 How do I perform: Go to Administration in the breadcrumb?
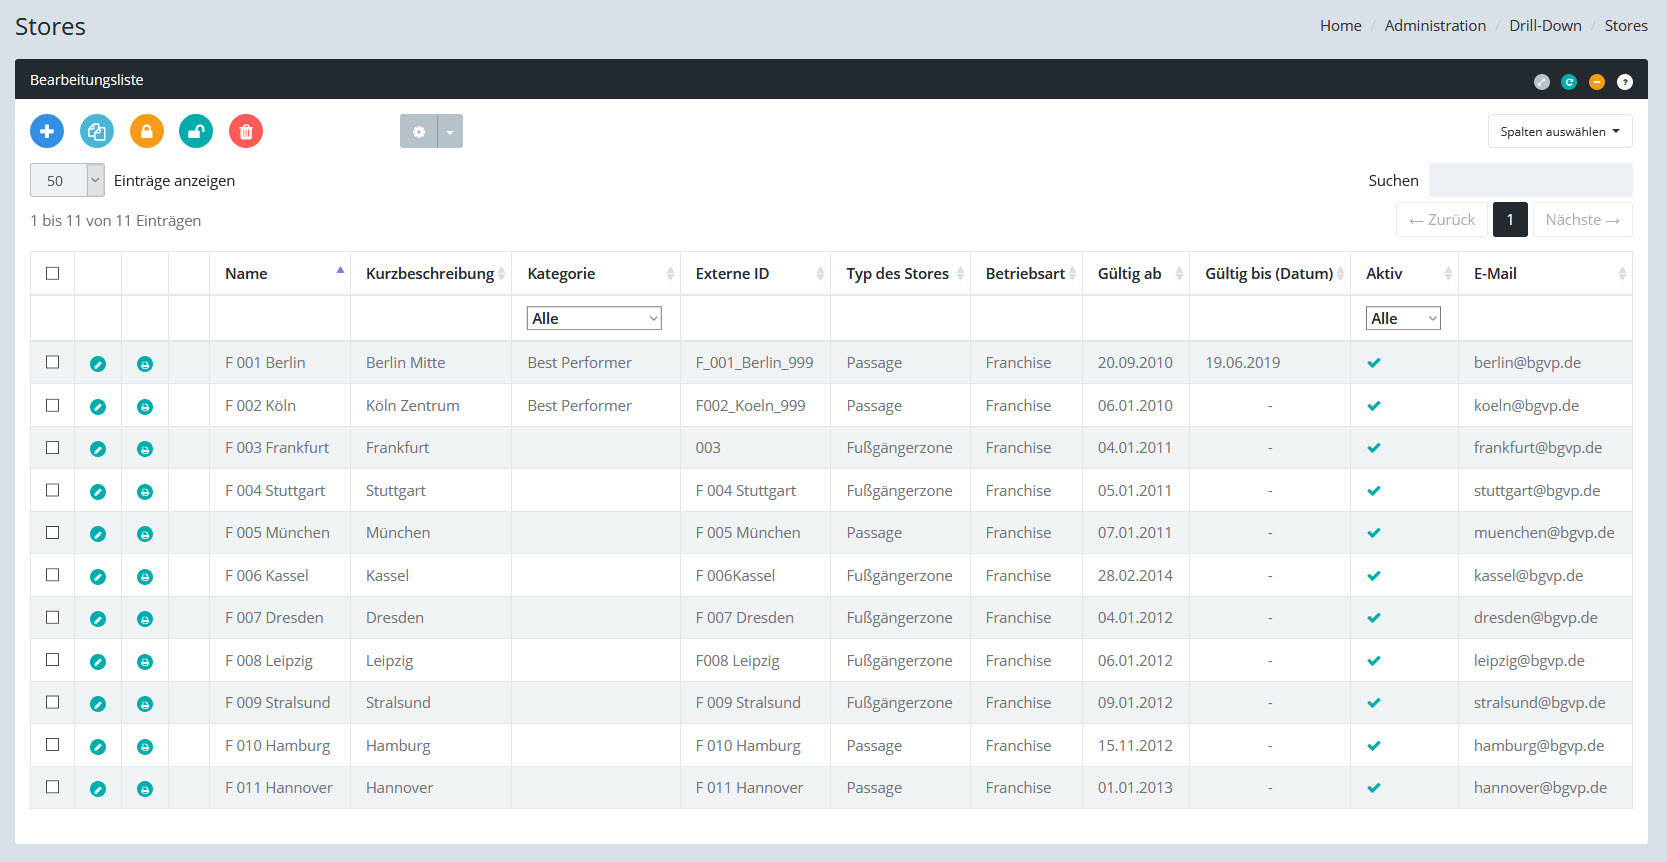tap(1435, 26)
